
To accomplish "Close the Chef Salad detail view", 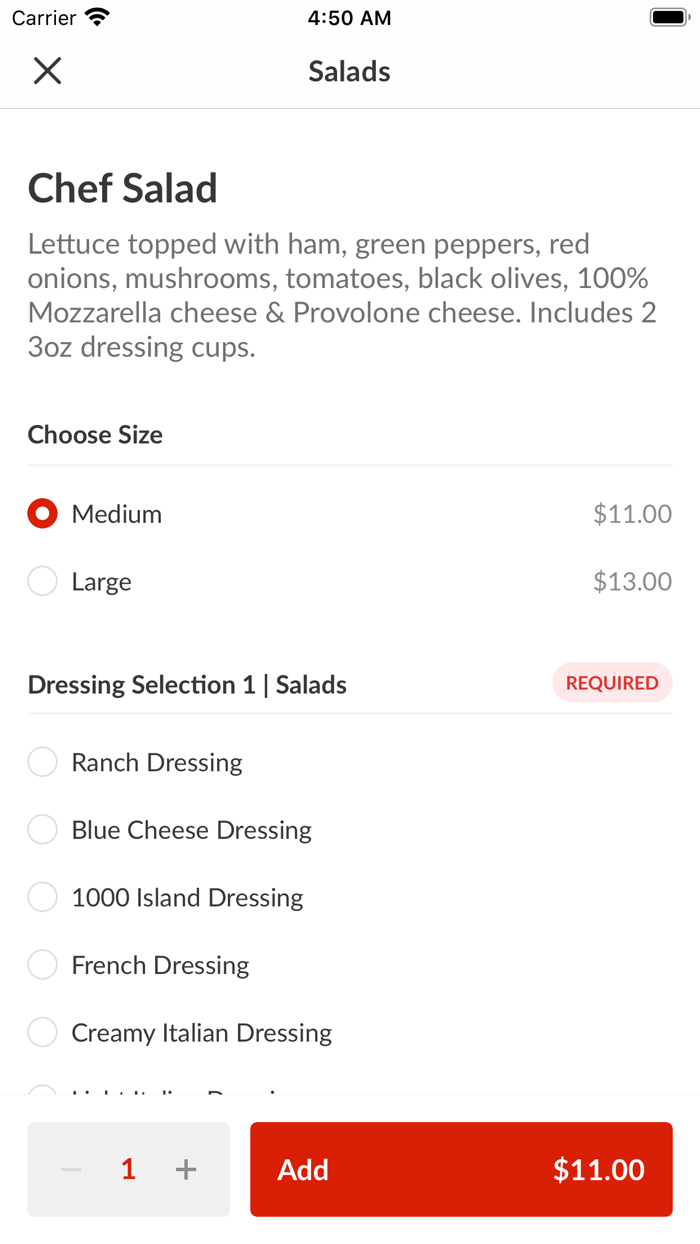I will (47, 71).
